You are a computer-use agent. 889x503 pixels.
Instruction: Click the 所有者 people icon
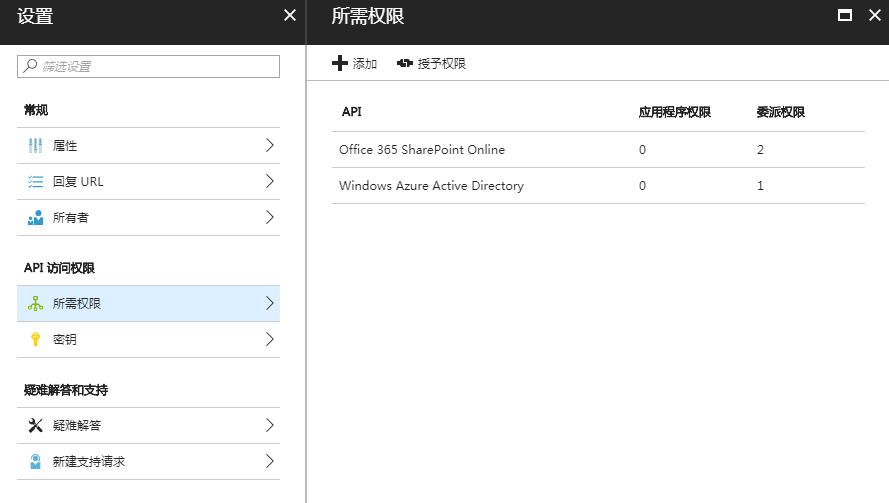point(35,218)
